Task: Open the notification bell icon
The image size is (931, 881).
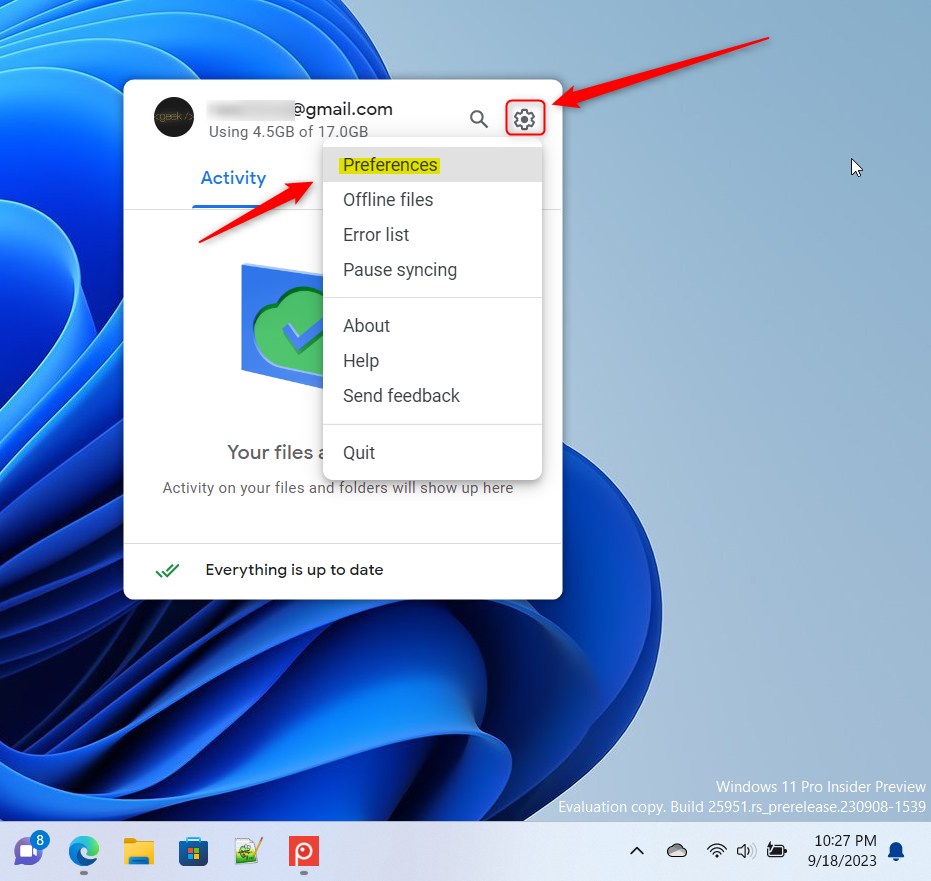Action: pyautogui.click(x=896, y=851)
